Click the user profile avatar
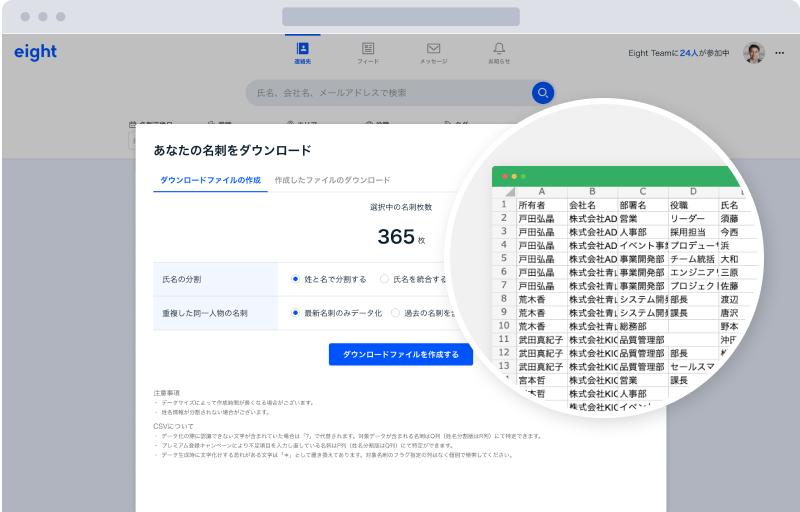Viewport: 800px width, 512px height. [x=754, y=53]
